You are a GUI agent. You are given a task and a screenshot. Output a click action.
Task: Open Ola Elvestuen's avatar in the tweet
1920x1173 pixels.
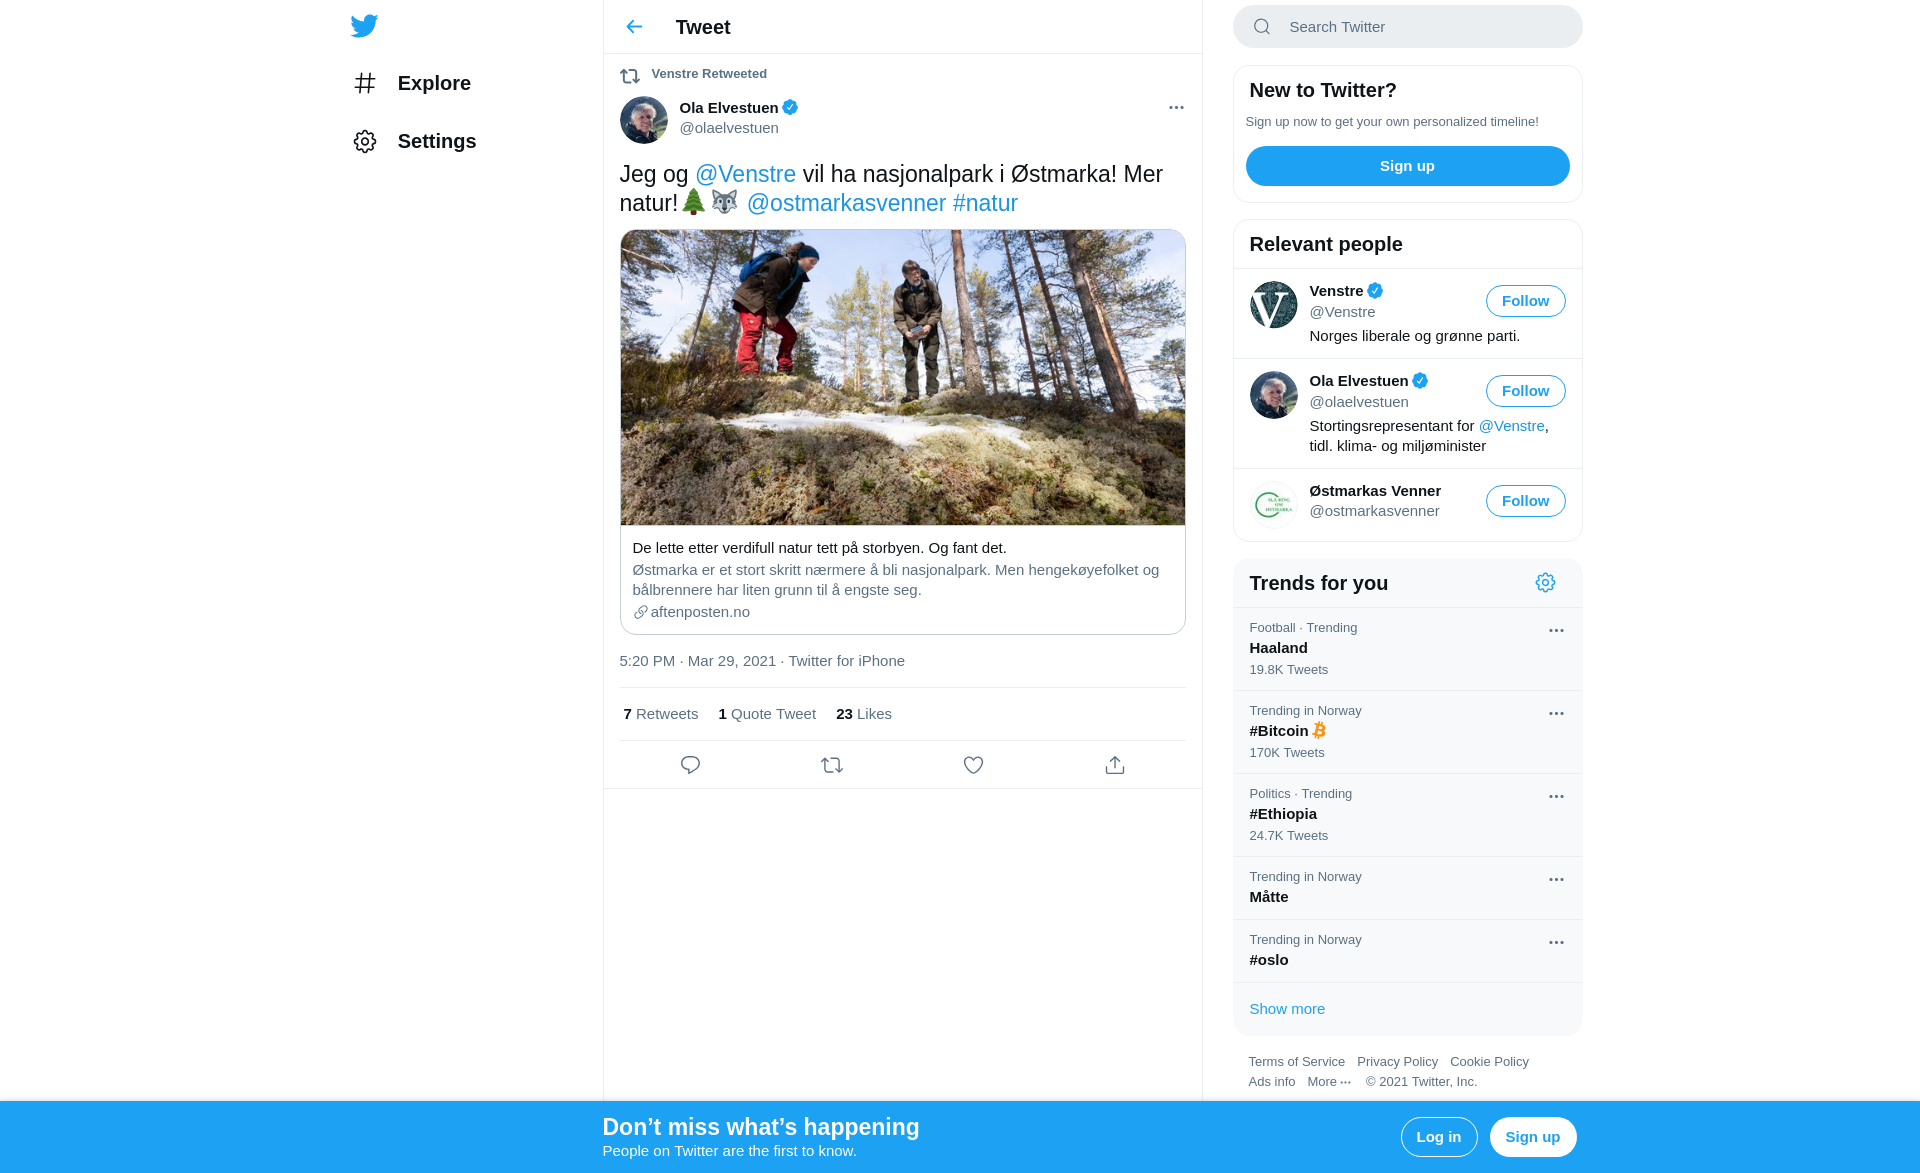click(x=644, y=120)
